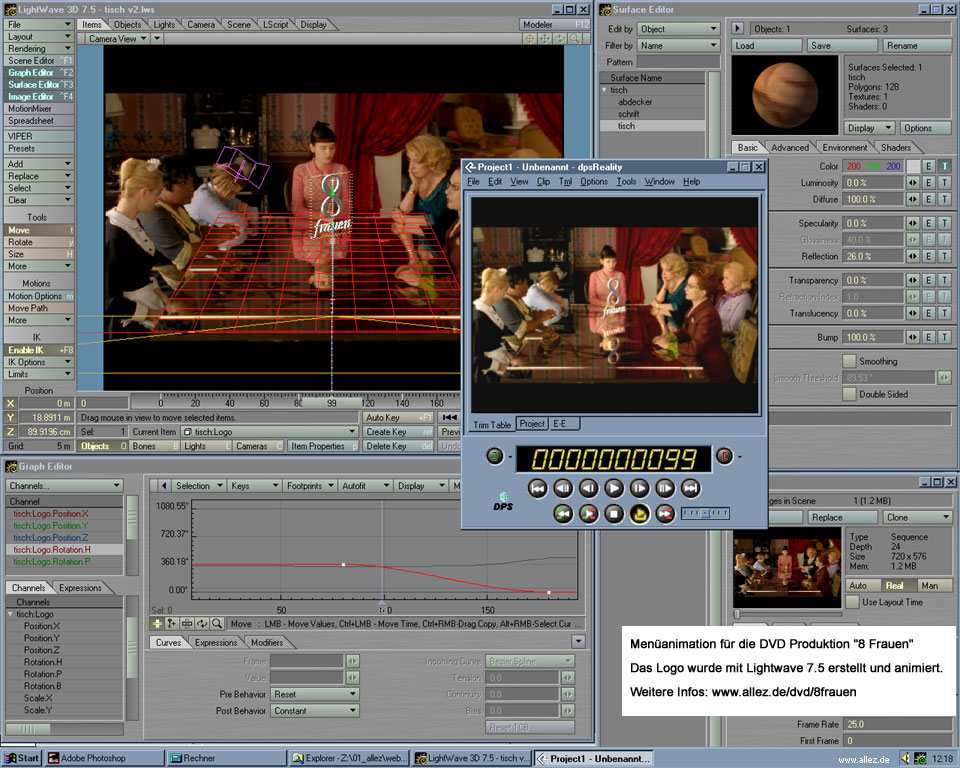Image resolution: width=960 pixels, height=768 pixels.
Task: Toggle the Auto Key button
Action: (x=398, y=417)
